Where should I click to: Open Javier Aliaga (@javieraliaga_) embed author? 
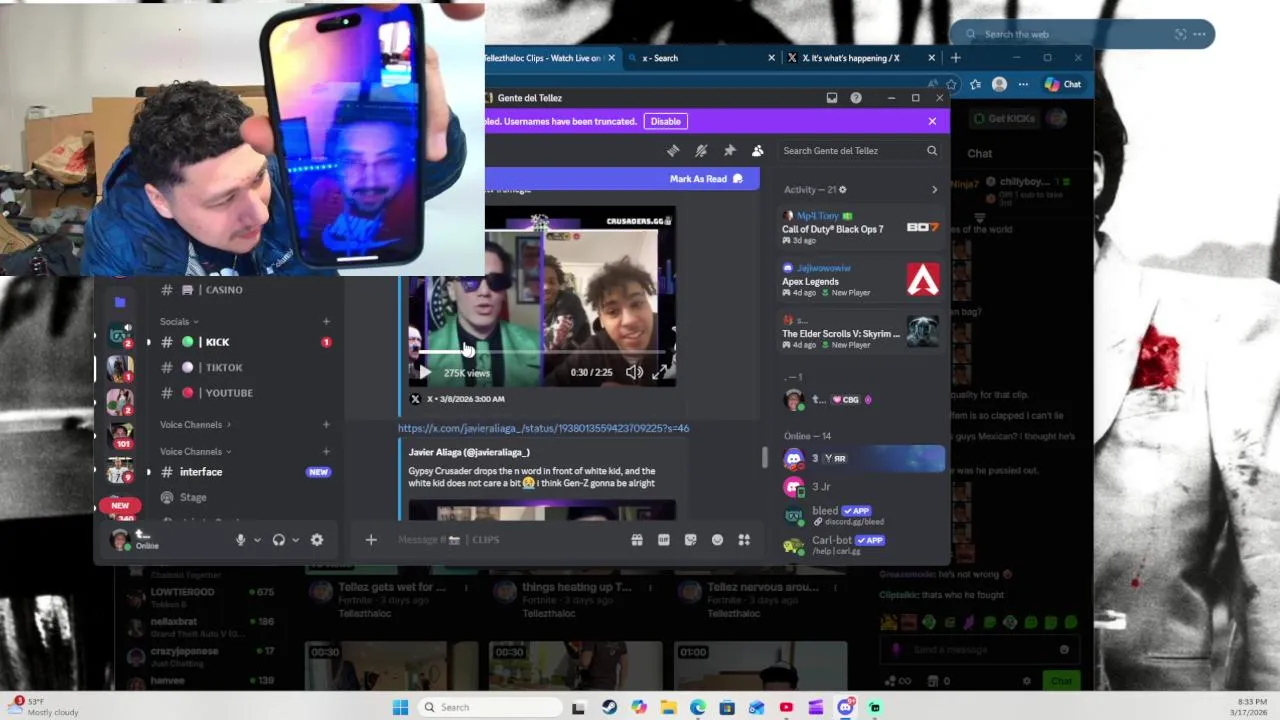[x=469, y=452]
